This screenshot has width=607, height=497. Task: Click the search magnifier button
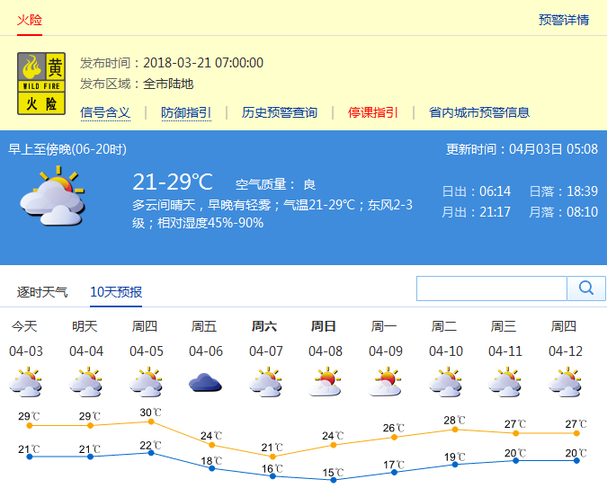(585, 289)
